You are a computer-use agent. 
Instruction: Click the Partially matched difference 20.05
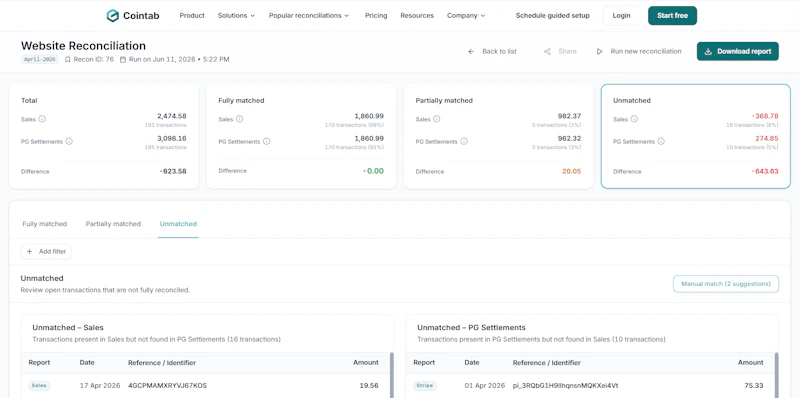coord(571,171)
